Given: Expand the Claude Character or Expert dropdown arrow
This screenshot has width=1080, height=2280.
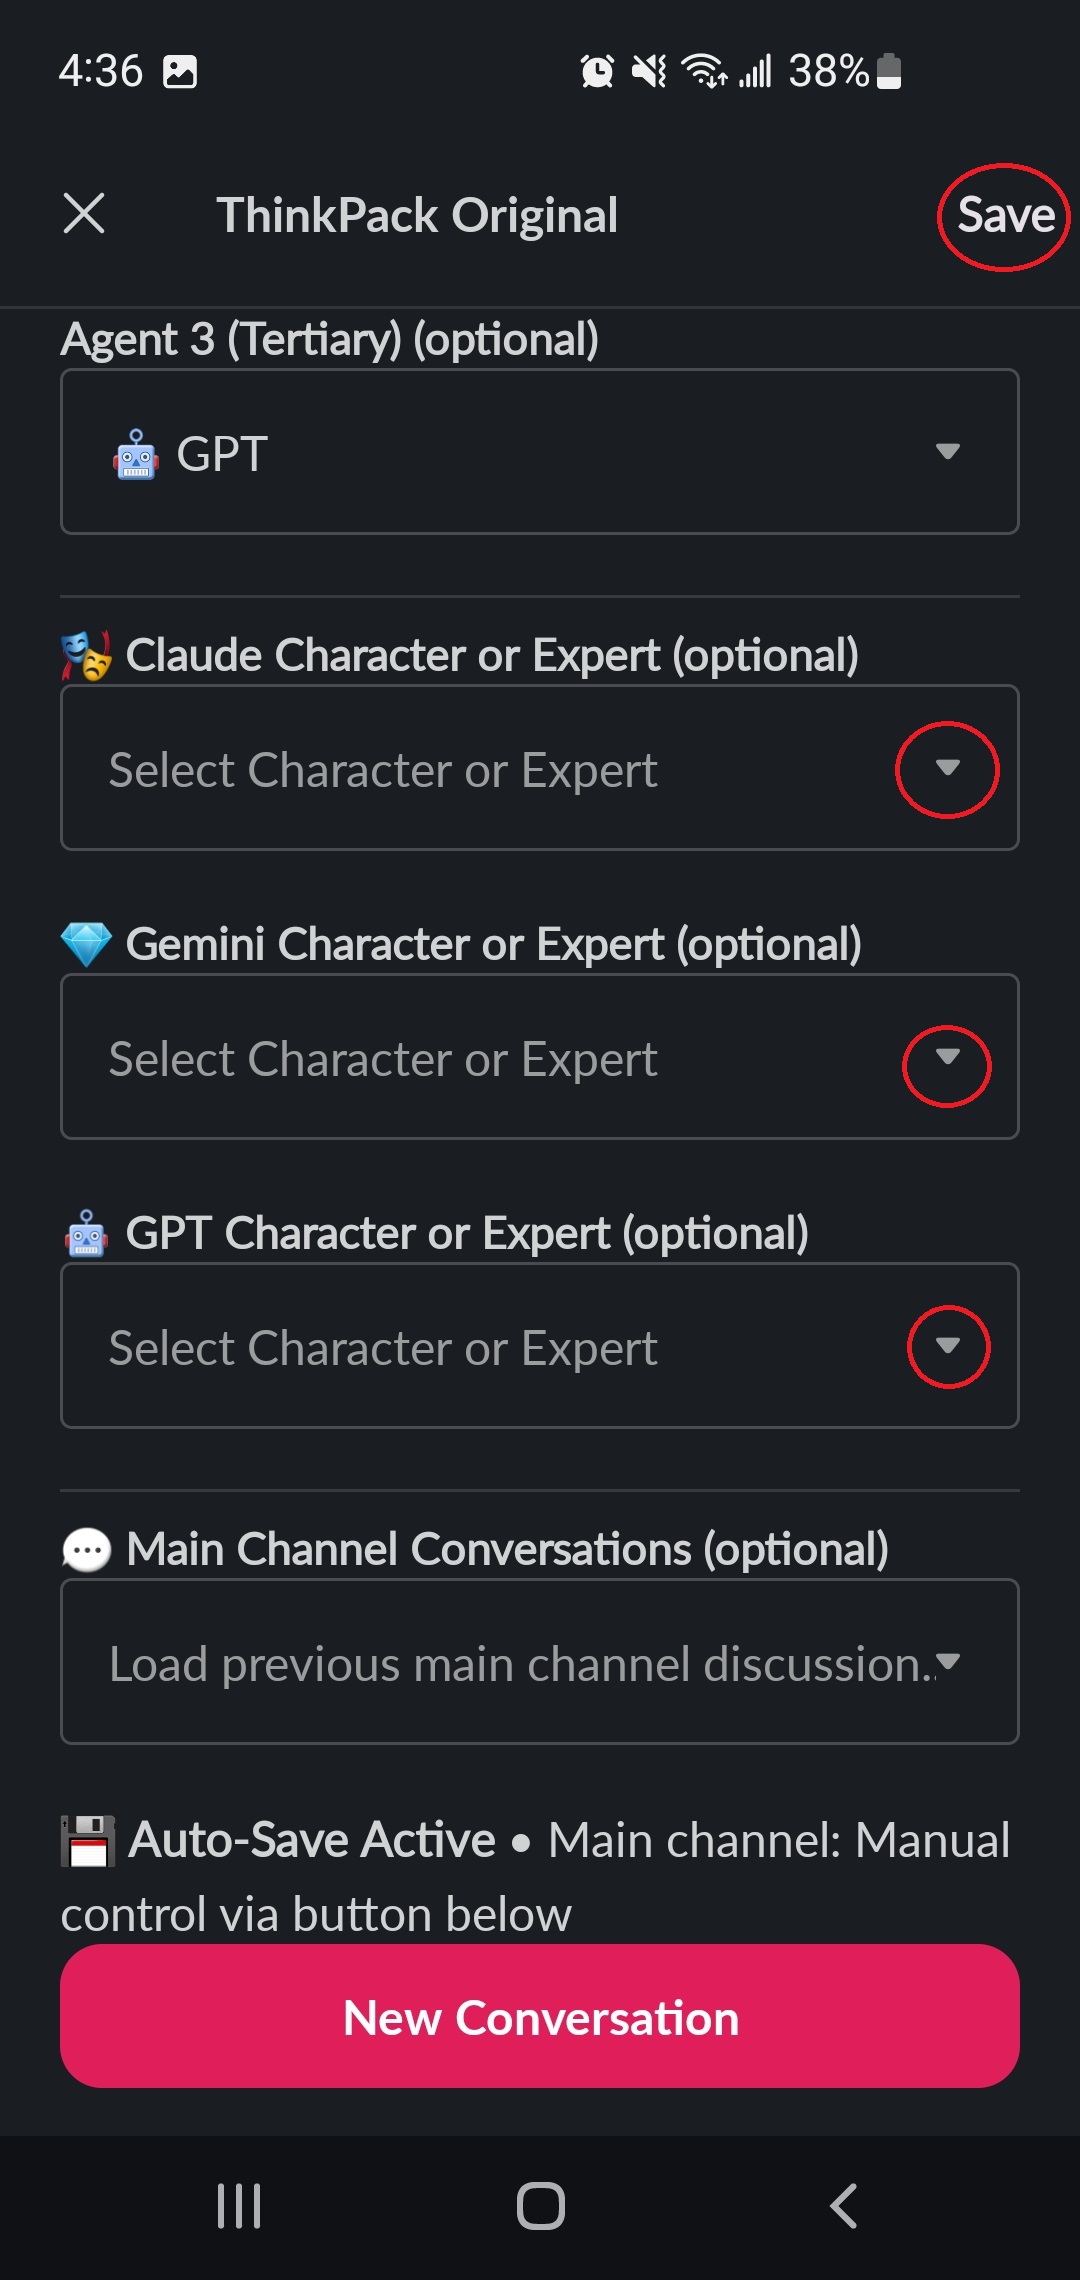Looking at the screenshot, I should click(x=947, y=768).
